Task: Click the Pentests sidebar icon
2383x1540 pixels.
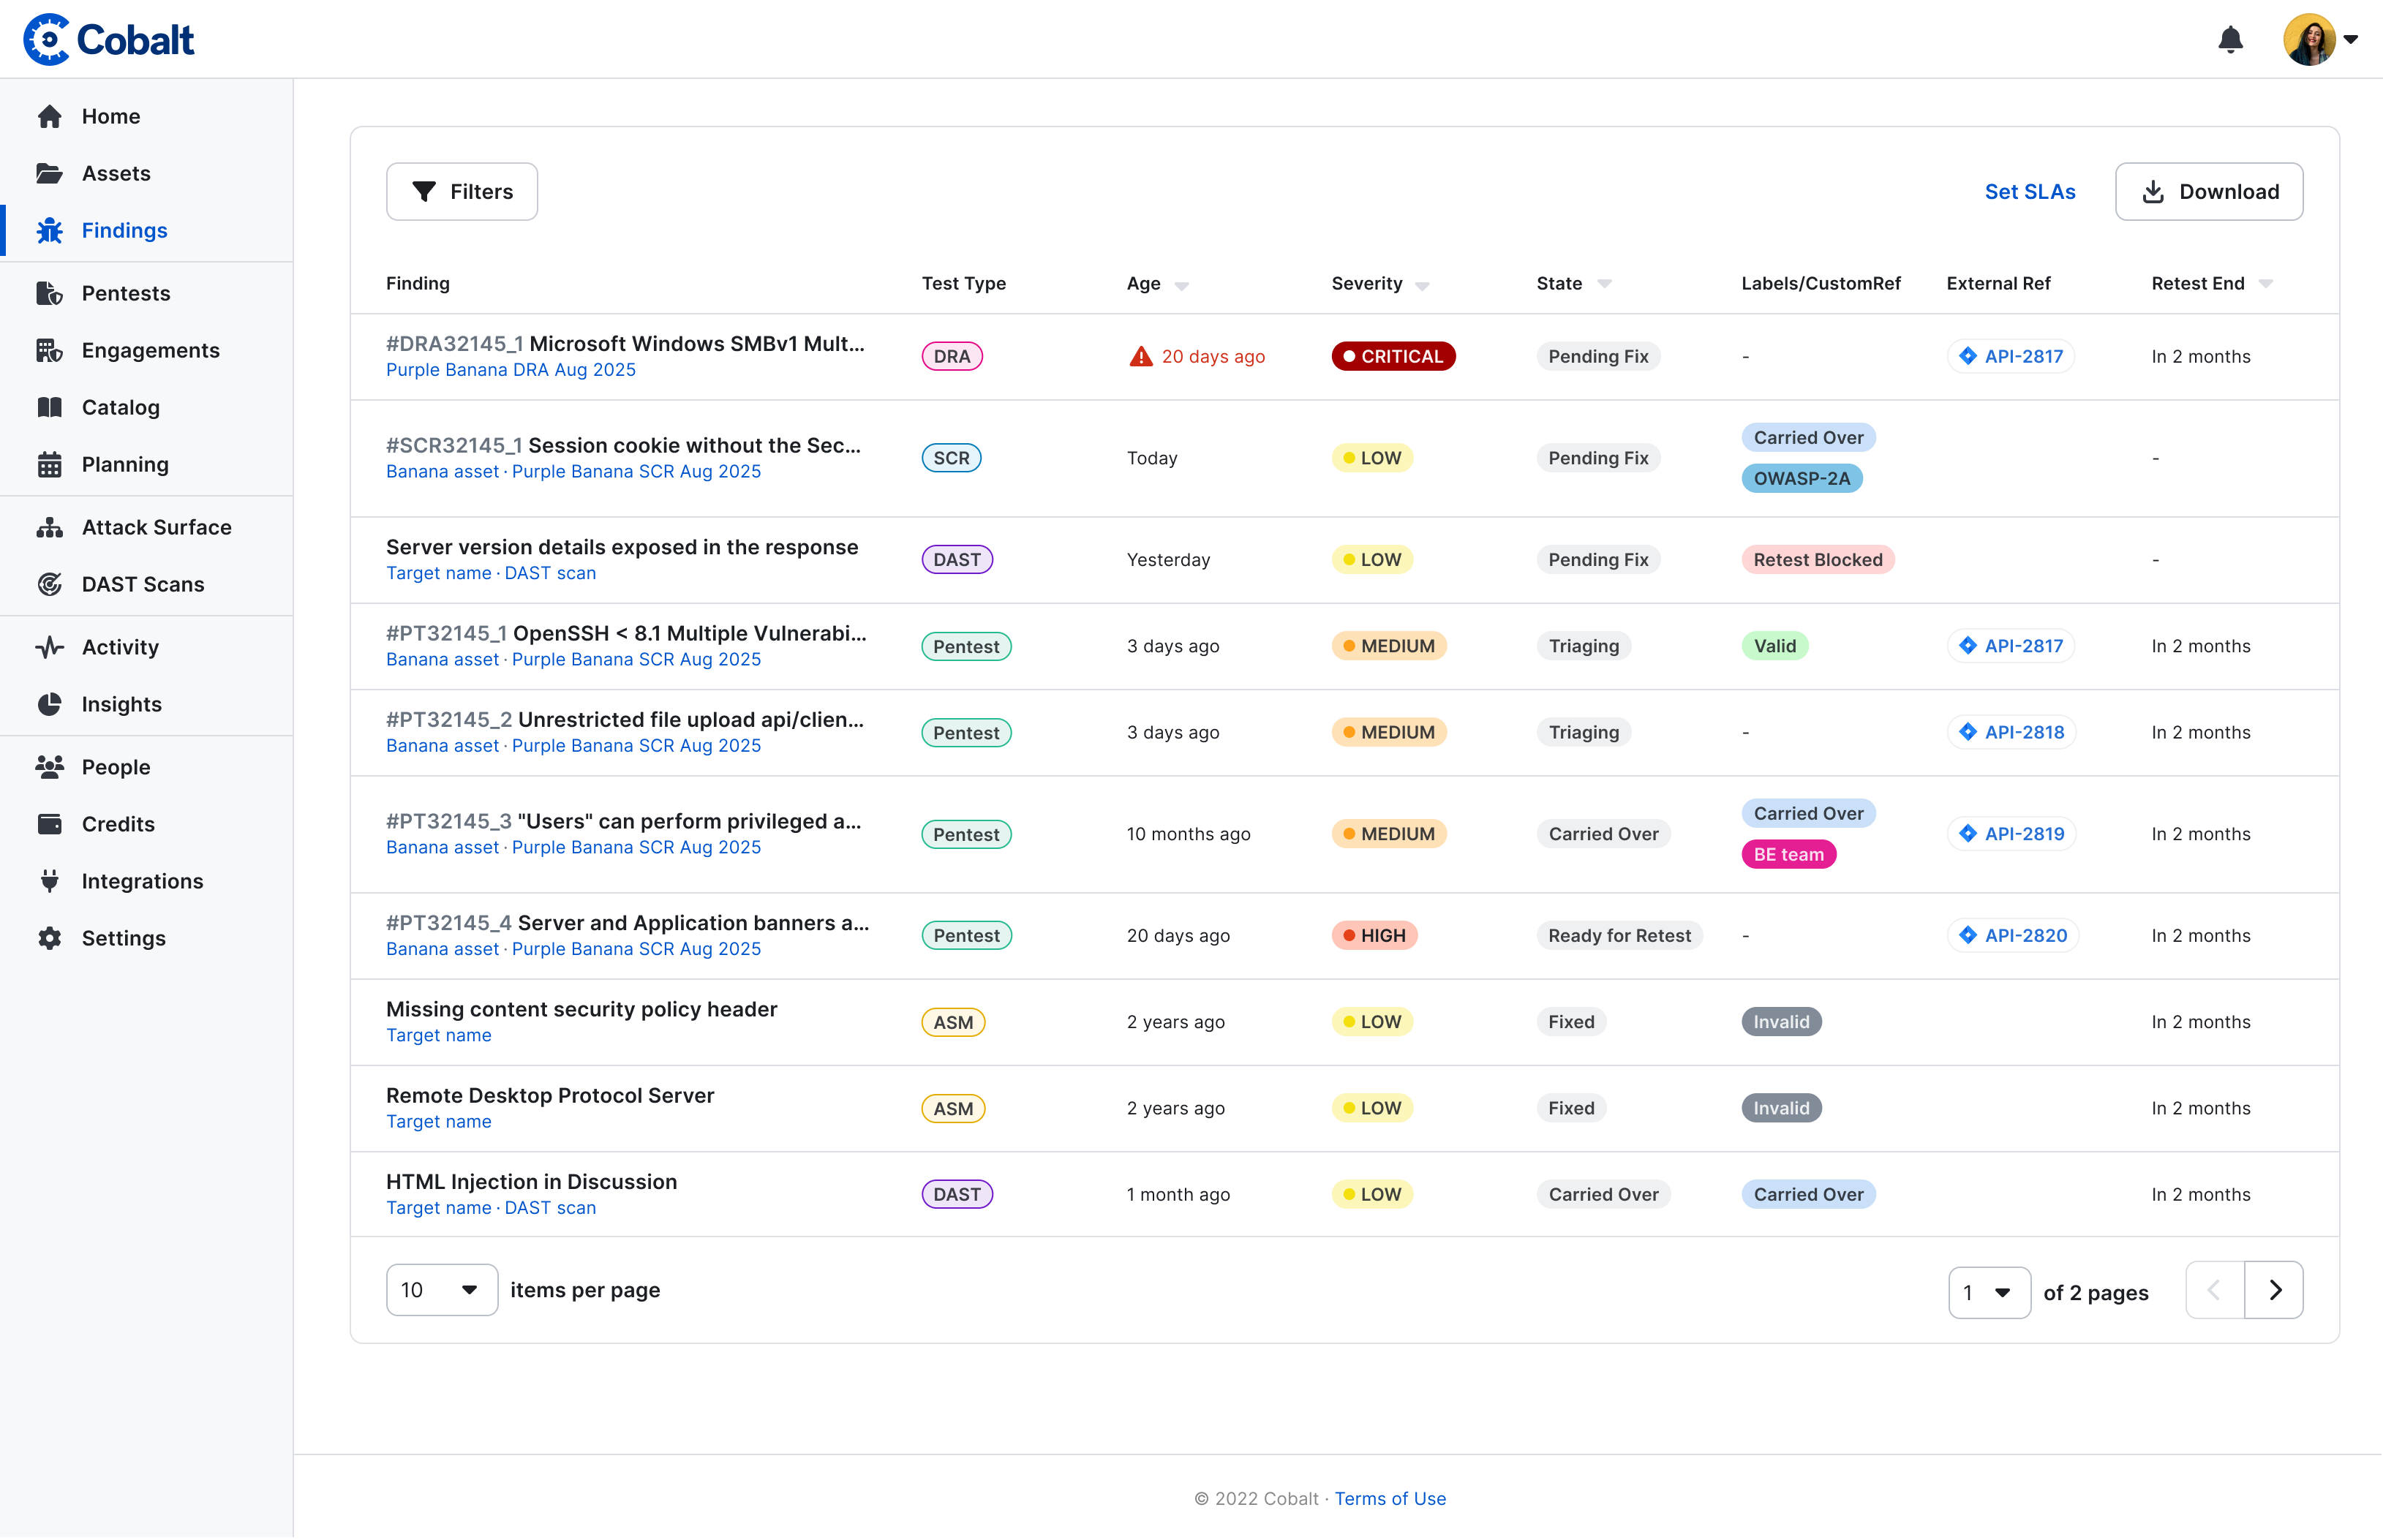Action: click(x=49, y=294)
